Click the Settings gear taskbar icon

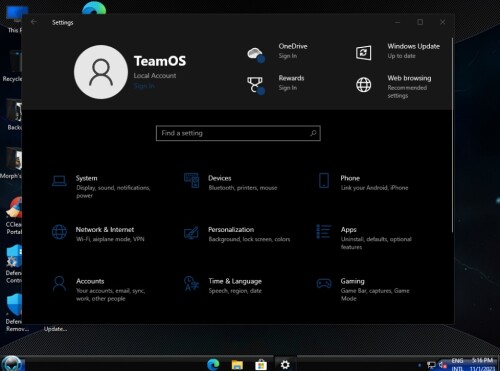pyautogui.click(x=285, y=365)
